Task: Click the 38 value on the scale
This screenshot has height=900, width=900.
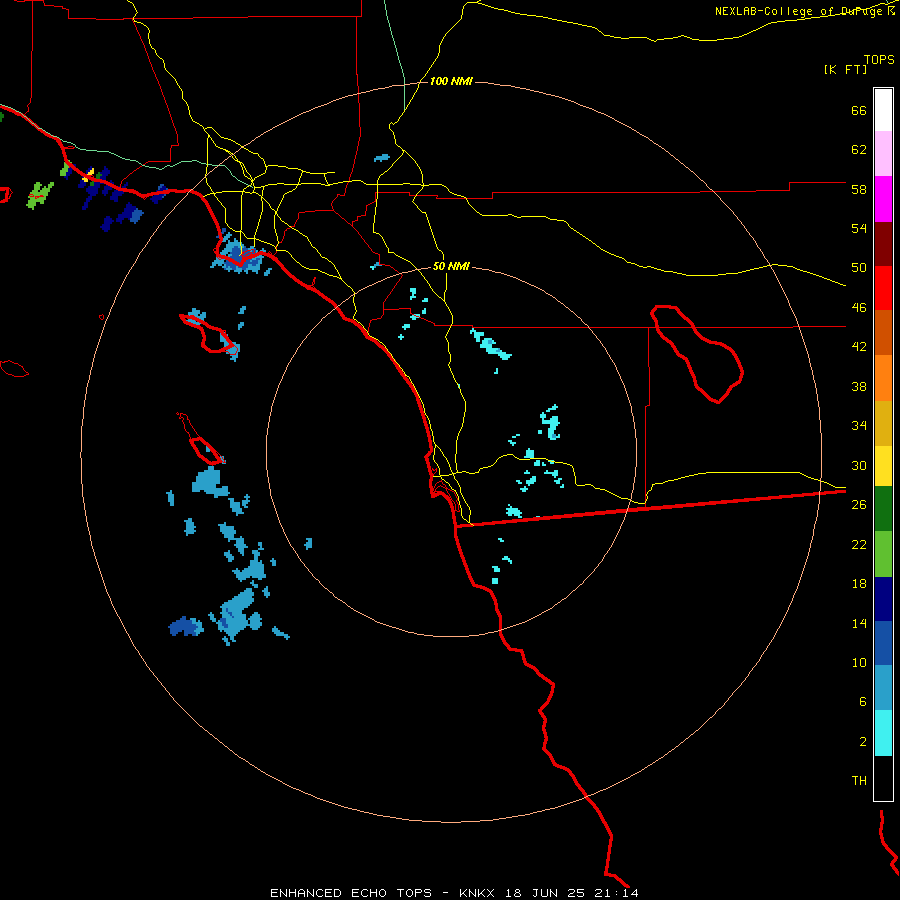Action: pyautogui.click(x=859, y=386)
